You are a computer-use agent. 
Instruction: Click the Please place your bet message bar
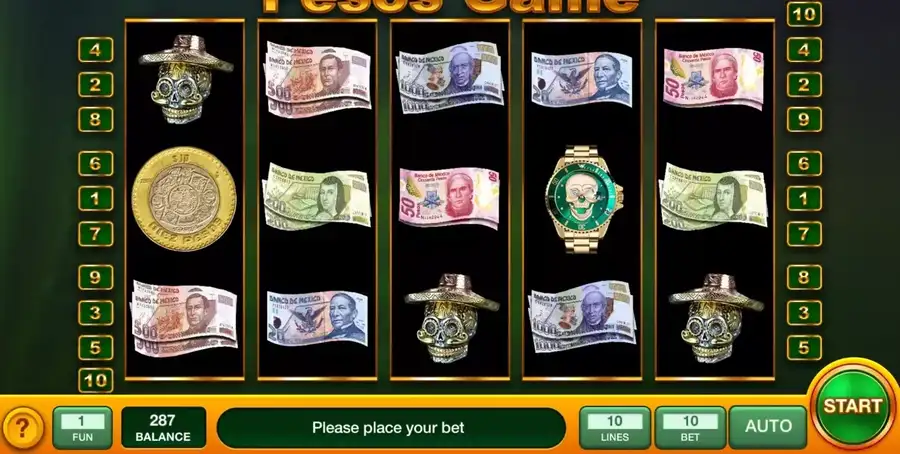390,428
